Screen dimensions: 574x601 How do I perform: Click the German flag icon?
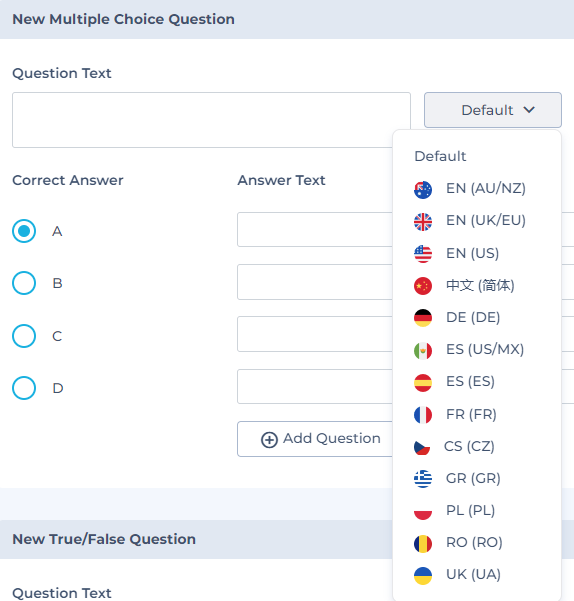(x=423, y=318)
